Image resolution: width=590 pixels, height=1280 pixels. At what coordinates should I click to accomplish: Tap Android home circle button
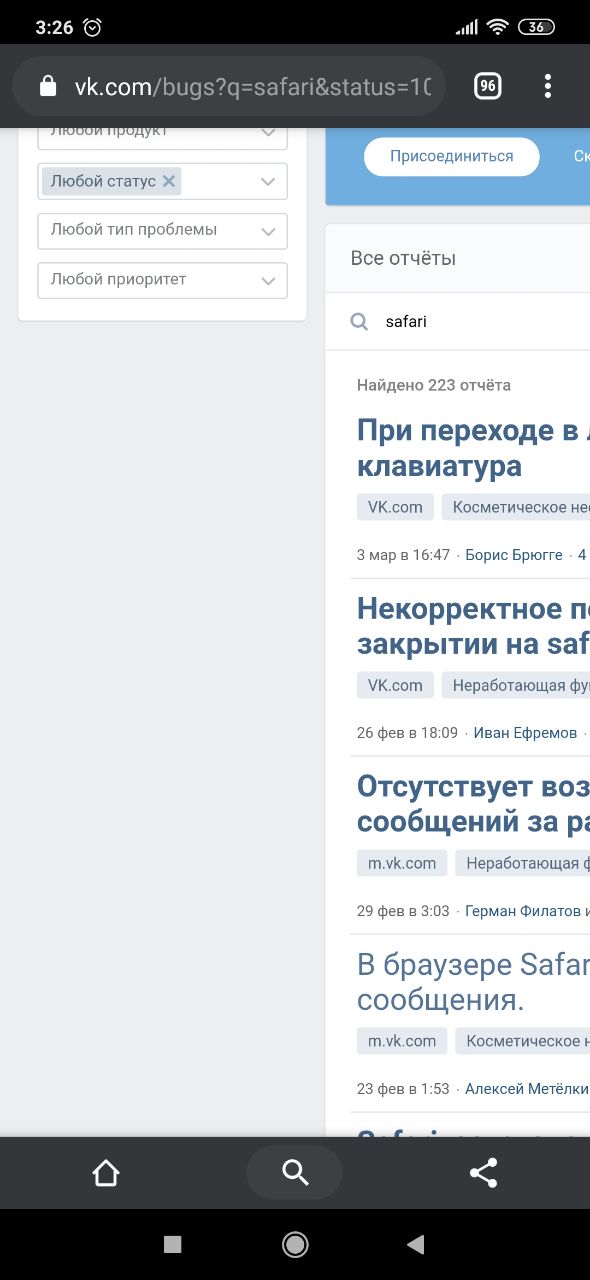[x=295, y=1243]
